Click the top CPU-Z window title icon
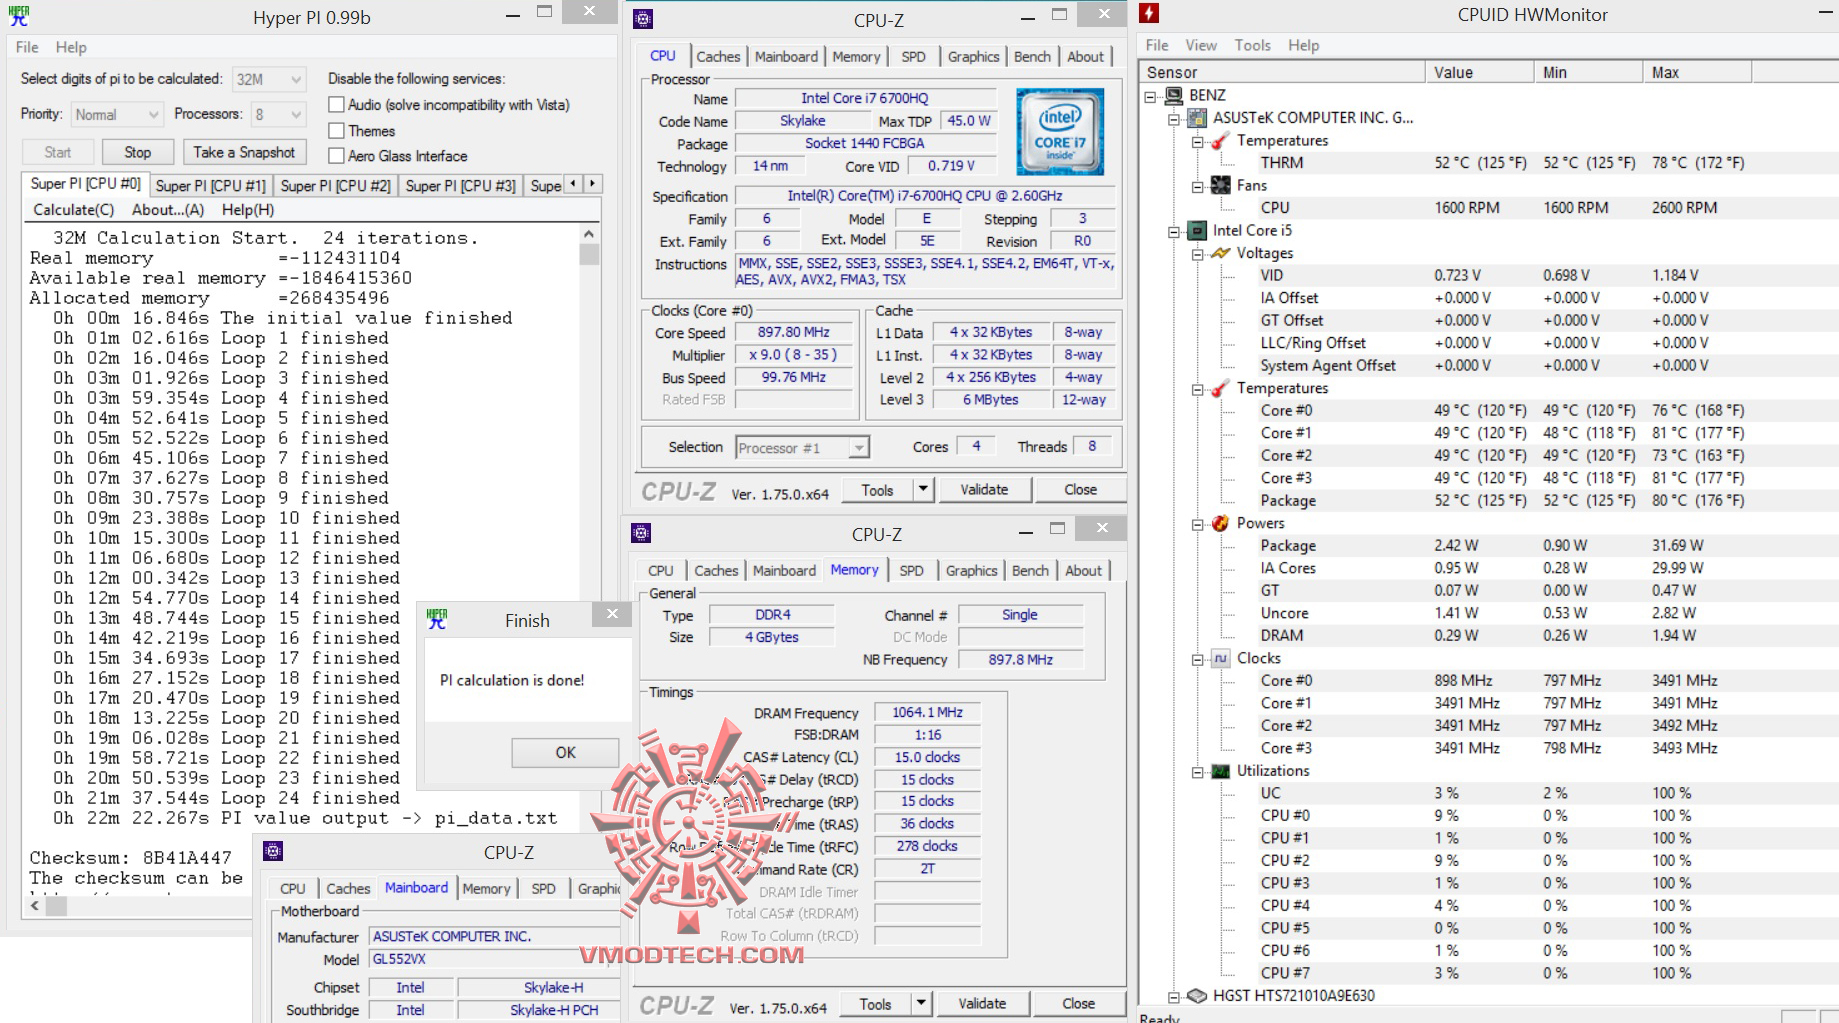The image size is (1839, 1023). pos(643,19)
